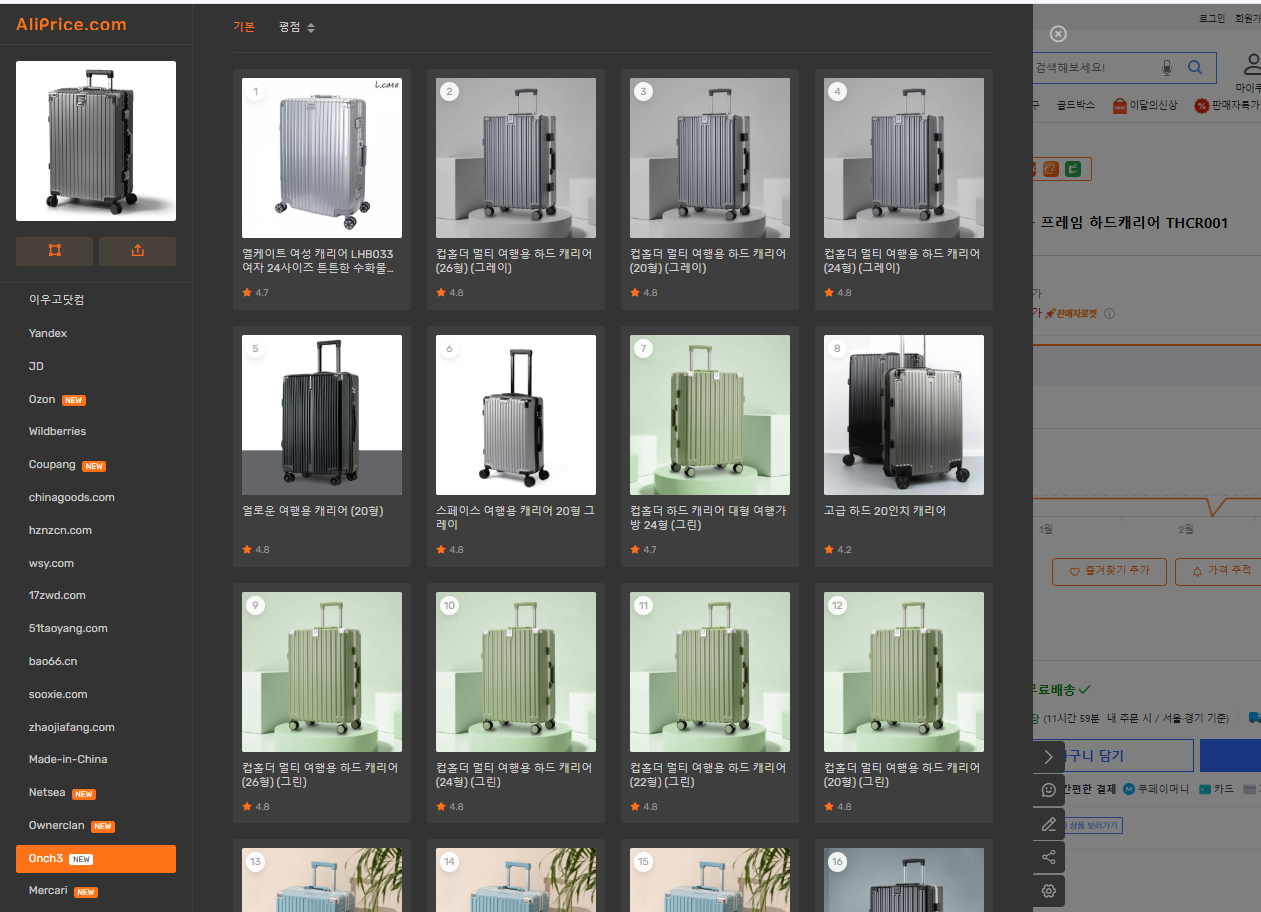Open result 13 blue suitcase thumbnail
The width and height of the screenshot is (1261, 912).
pos(322,880)
